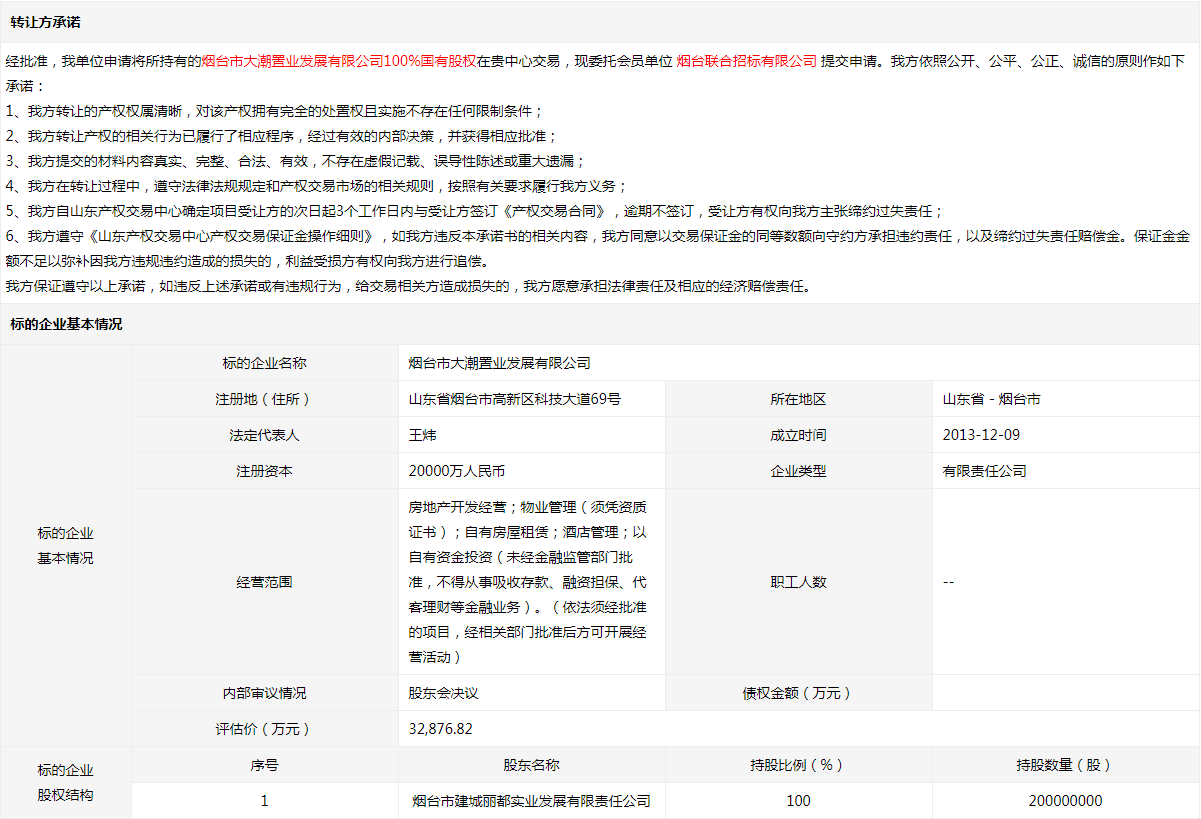Click the 股东名称 column header

coord(531,765)
